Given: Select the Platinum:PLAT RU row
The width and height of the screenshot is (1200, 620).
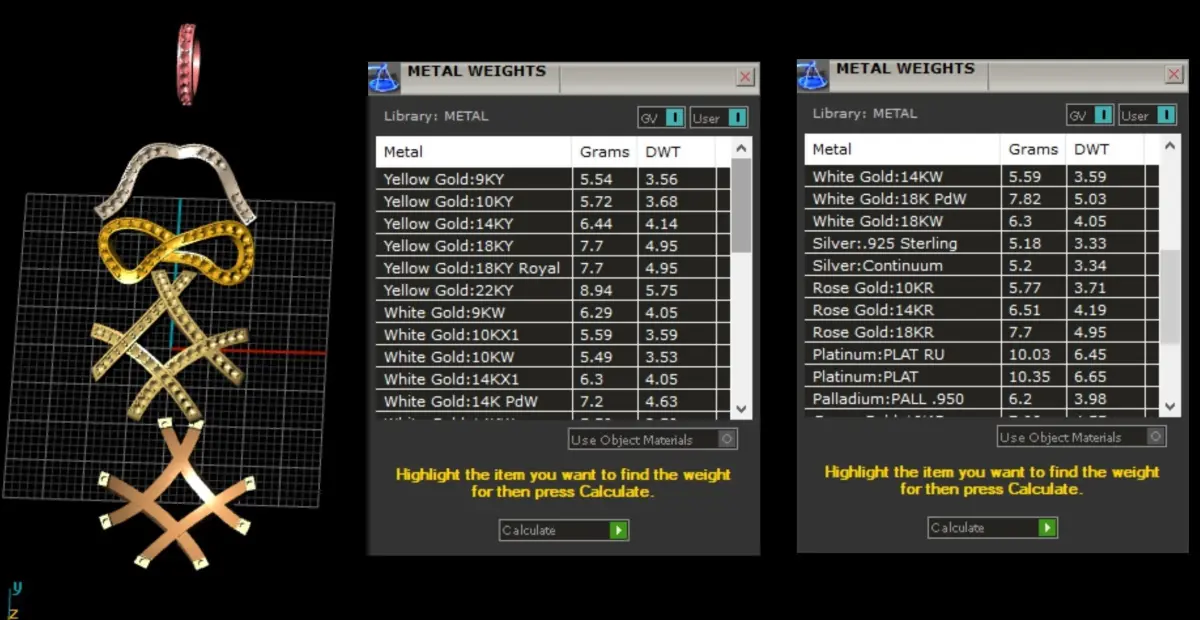Looking at the screenshot, I should tap(982, 354).
